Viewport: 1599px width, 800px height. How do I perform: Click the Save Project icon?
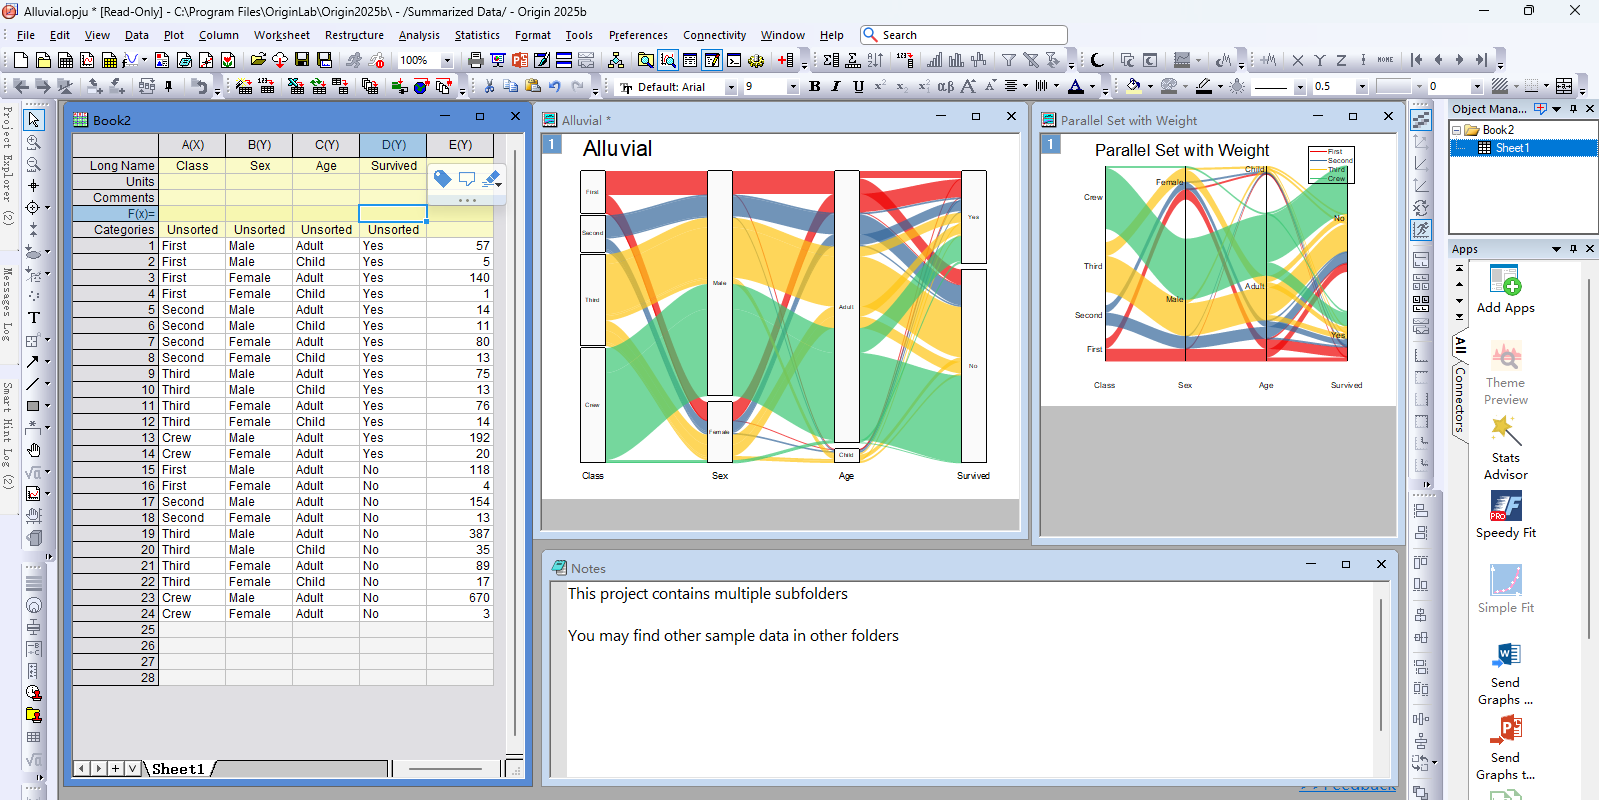point(302,60)
